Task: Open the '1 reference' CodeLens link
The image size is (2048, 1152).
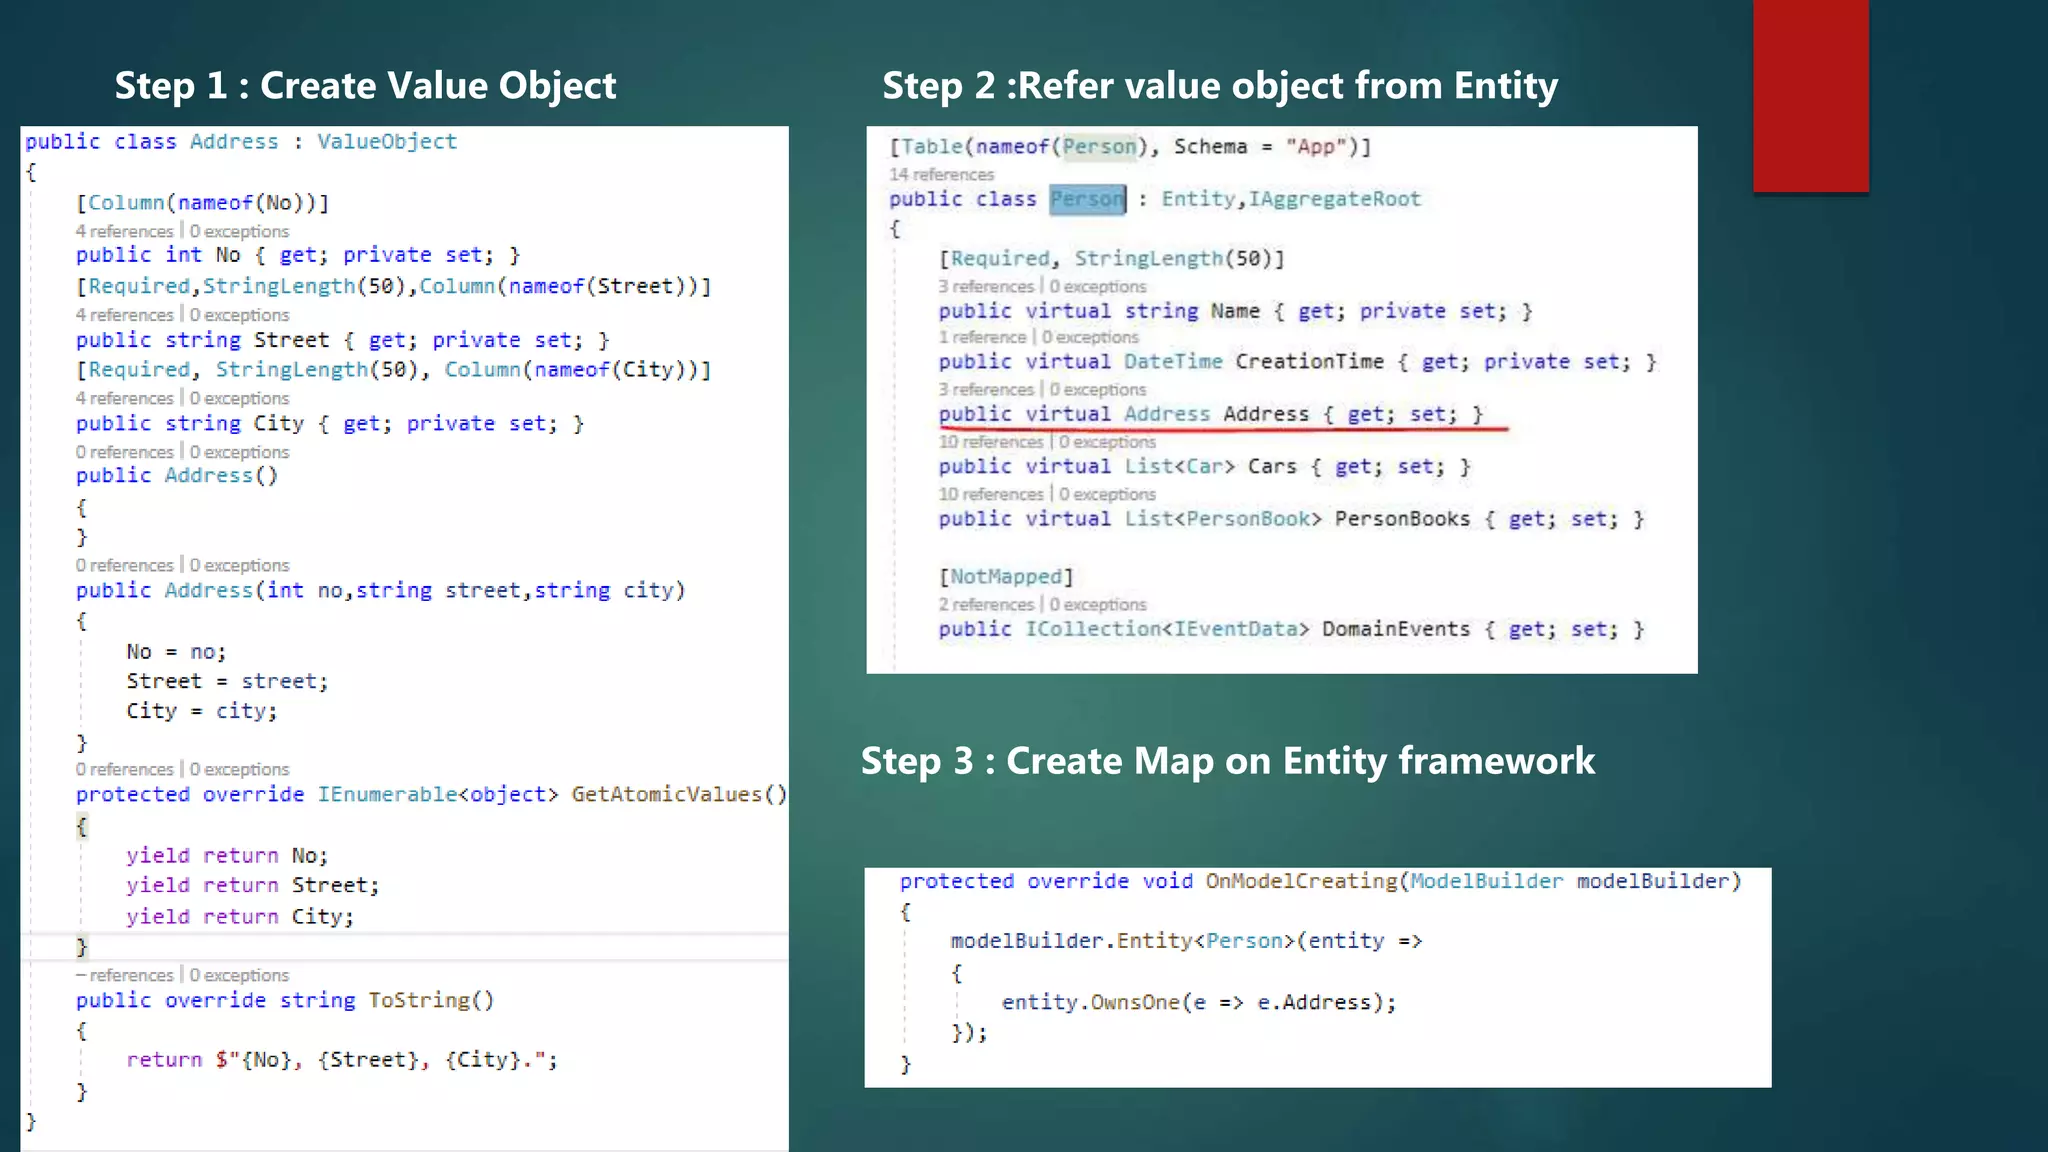Action: [982, 337]
